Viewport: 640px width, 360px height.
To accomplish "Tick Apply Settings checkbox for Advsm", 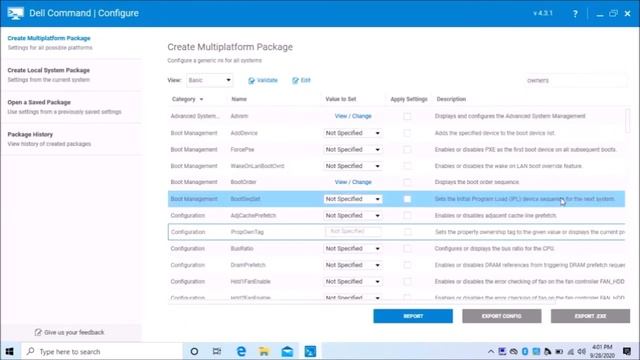I will click(x=407, y=116).
